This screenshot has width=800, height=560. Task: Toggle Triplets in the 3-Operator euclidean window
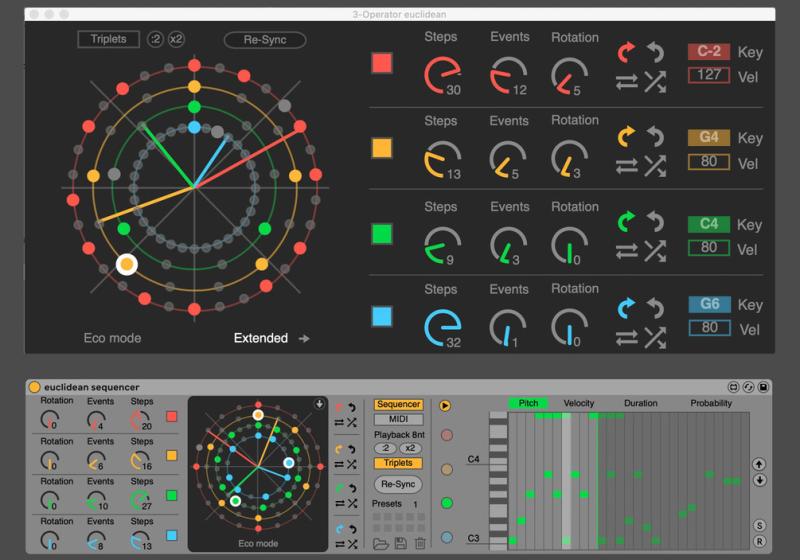(108, 39)
